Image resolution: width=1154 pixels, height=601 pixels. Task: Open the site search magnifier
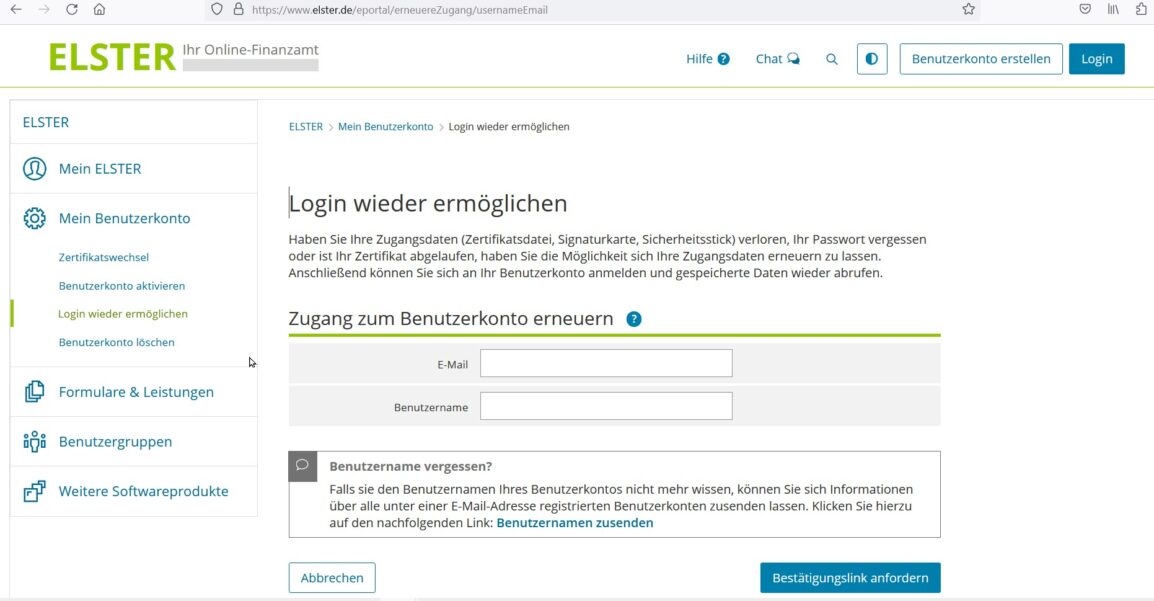(832, 59)
